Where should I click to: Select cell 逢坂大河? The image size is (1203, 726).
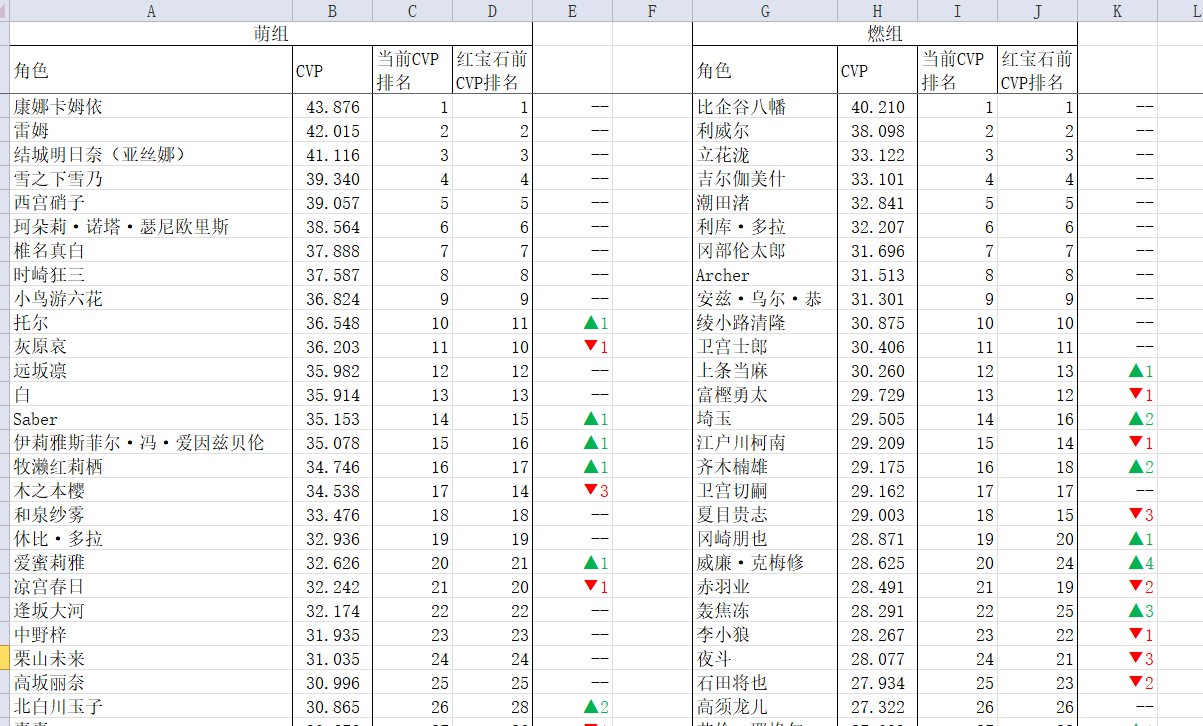151,610
